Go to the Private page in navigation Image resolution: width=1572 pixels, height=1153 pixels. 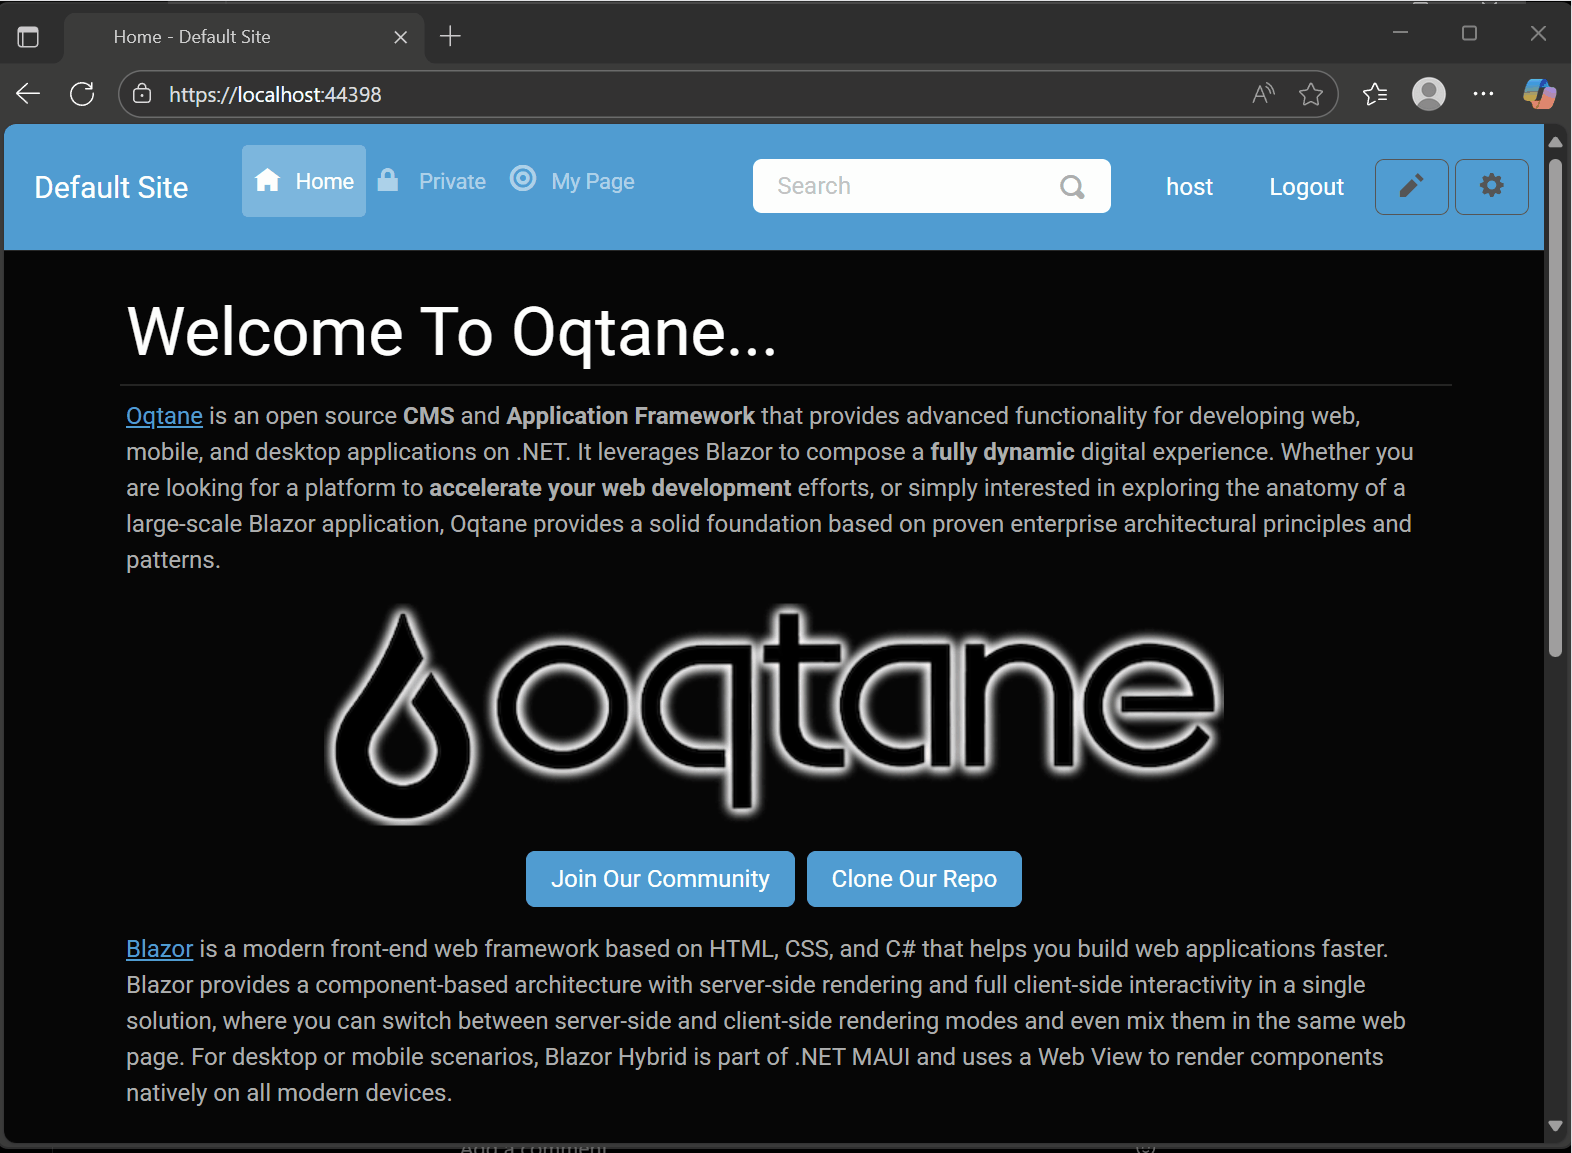click(451, 182)
